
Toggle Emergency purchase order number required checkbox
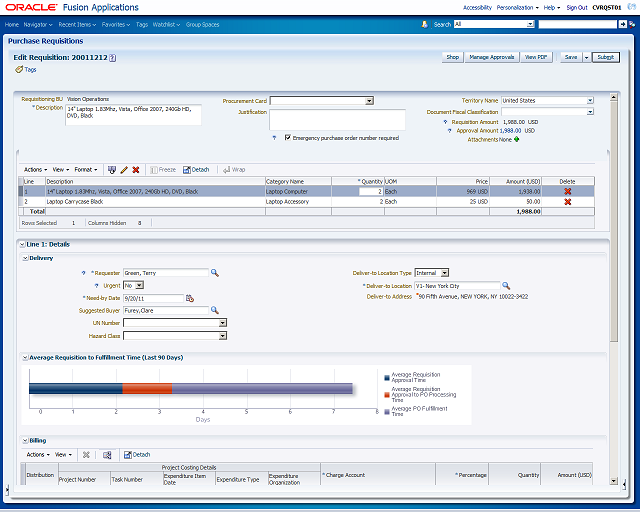[288, 138]
